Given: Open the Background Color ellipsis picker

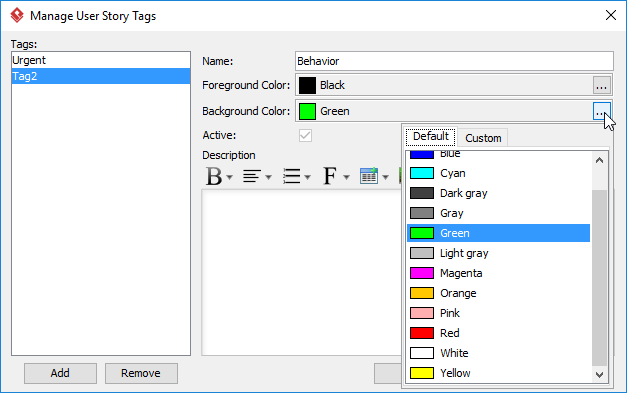Looking at the screenshot, I should click(x=601, y=111).
